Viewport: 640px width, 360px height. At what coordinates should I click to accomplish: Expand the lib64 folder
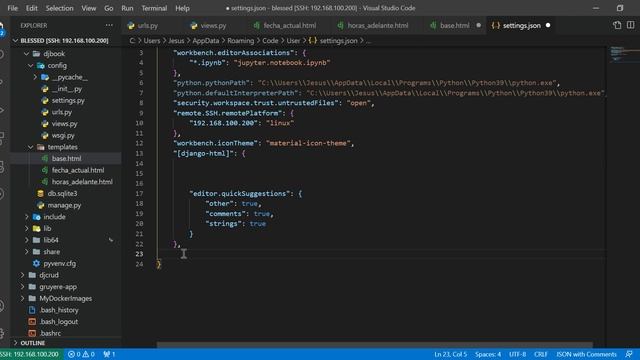click(x=27, y=240)
